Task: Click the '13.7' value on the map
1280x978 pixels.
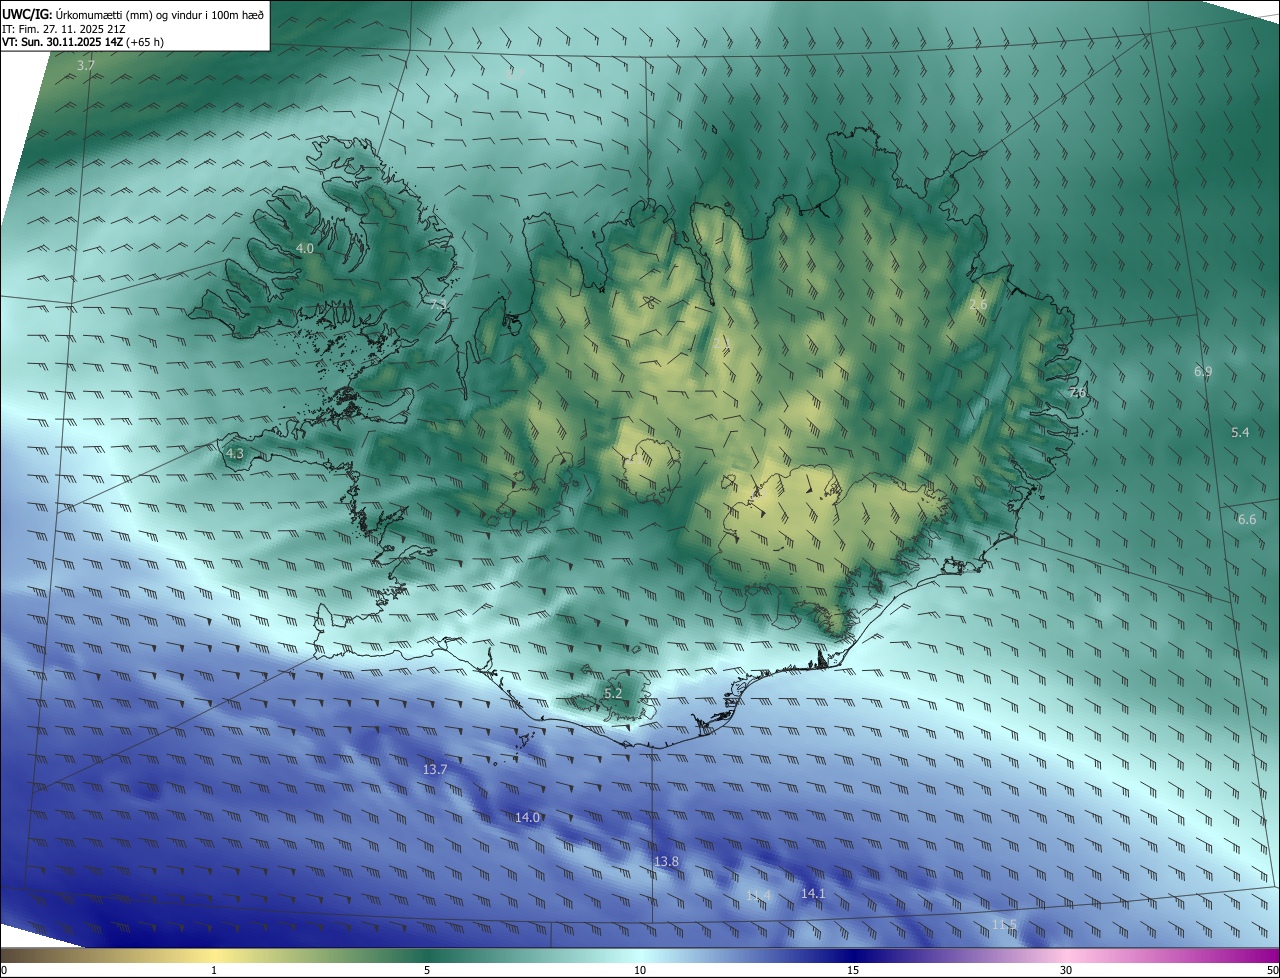Action: tap(435, 769)
